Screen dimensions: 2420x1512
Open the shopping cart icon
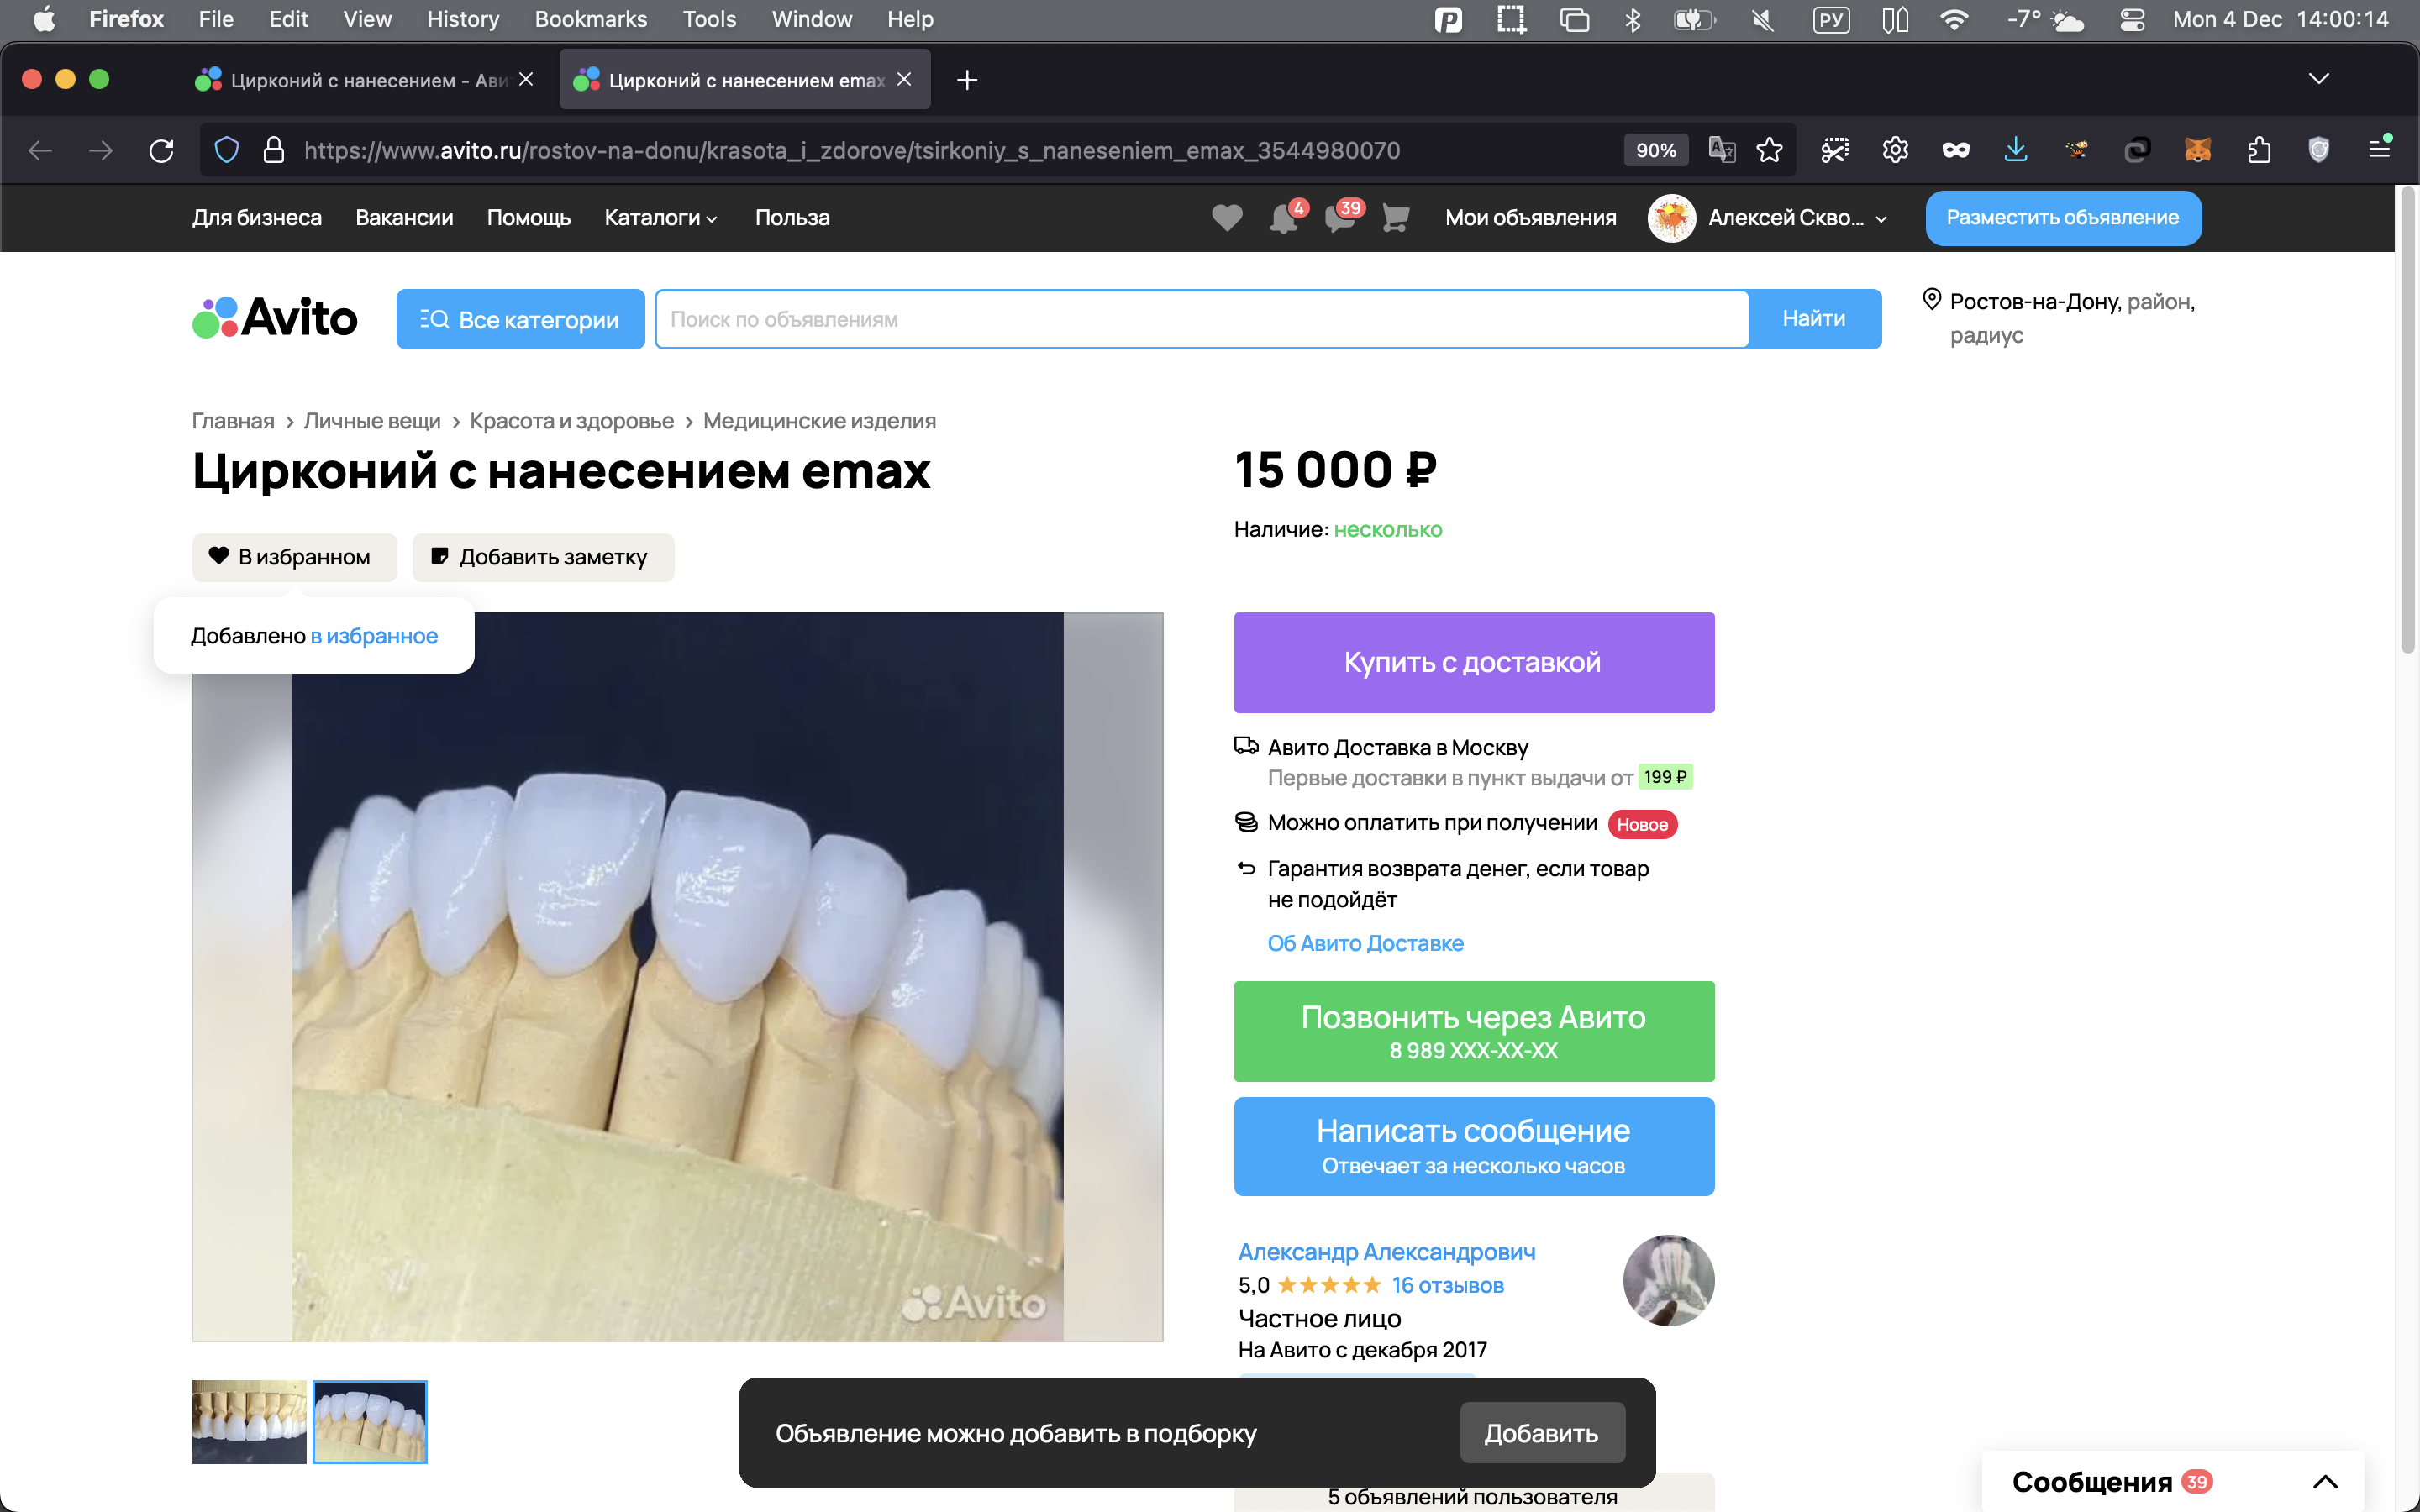coord(1395,217)
